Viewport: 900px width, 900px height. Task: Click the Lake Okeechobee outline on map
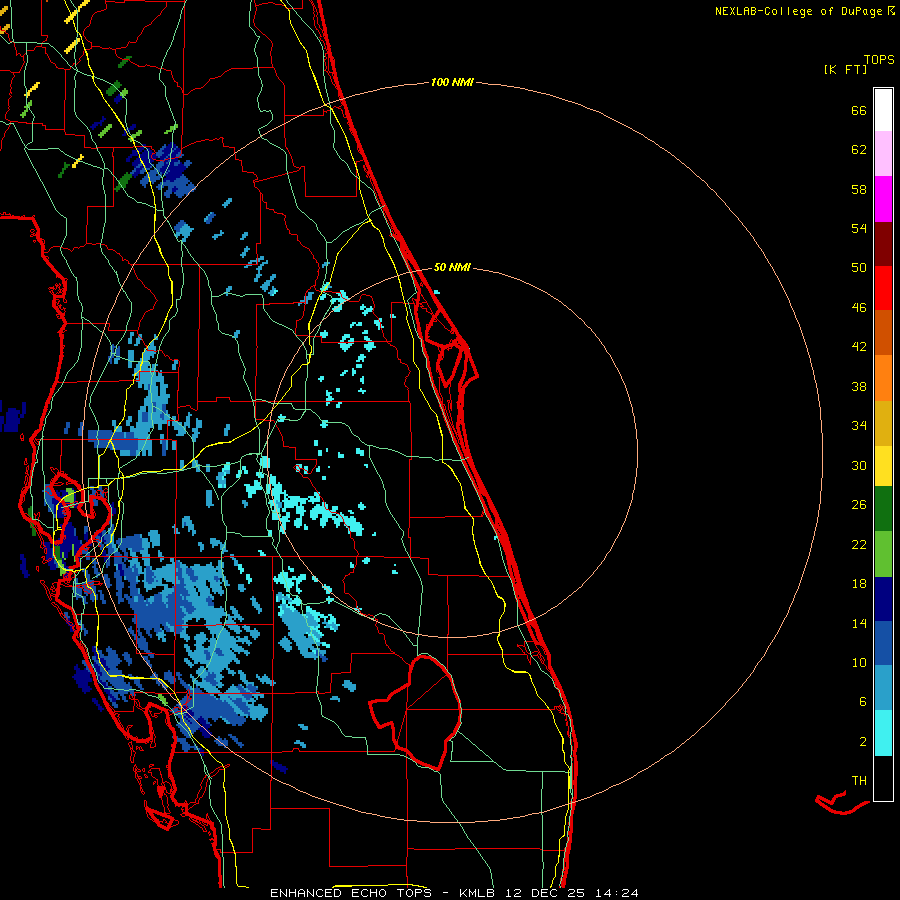(x=416, y=712)
